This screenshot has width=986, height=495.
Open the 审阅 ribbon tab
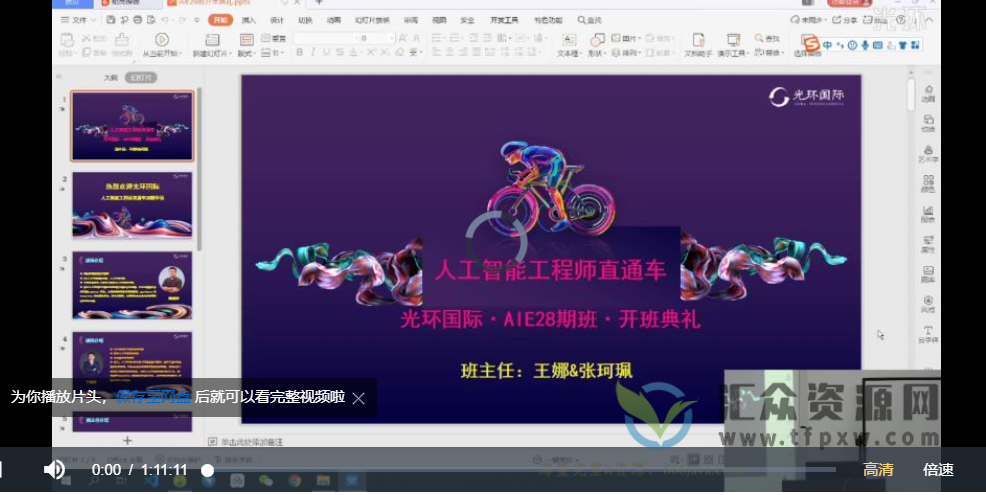(x=411, y=20)
